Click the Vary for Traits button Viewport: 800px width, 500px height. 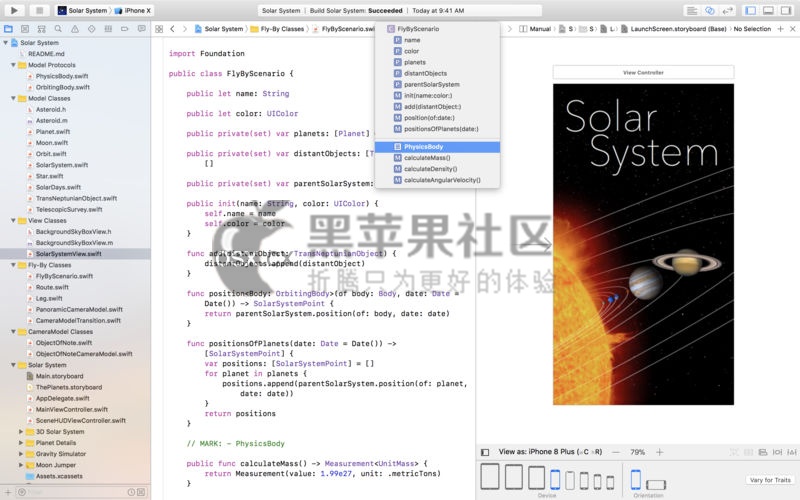point(770,480)
